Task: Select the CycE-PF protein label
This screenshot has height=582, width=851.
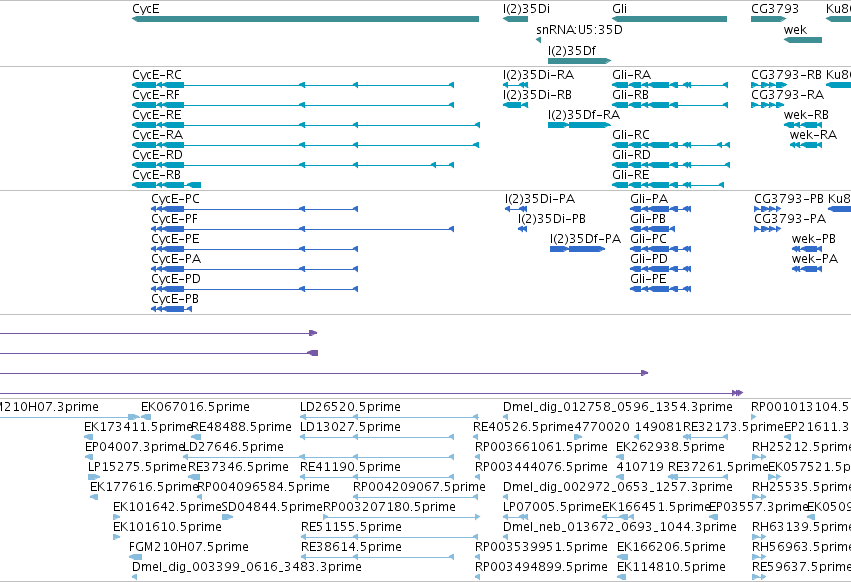Action: pyautogui.click(x=175, y=219)
